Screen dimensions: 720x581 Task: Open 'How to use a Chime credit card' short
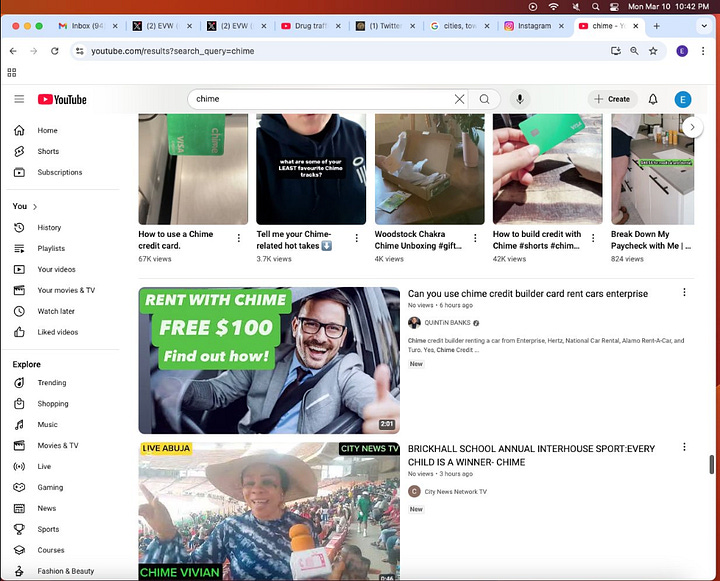(193, 169)
